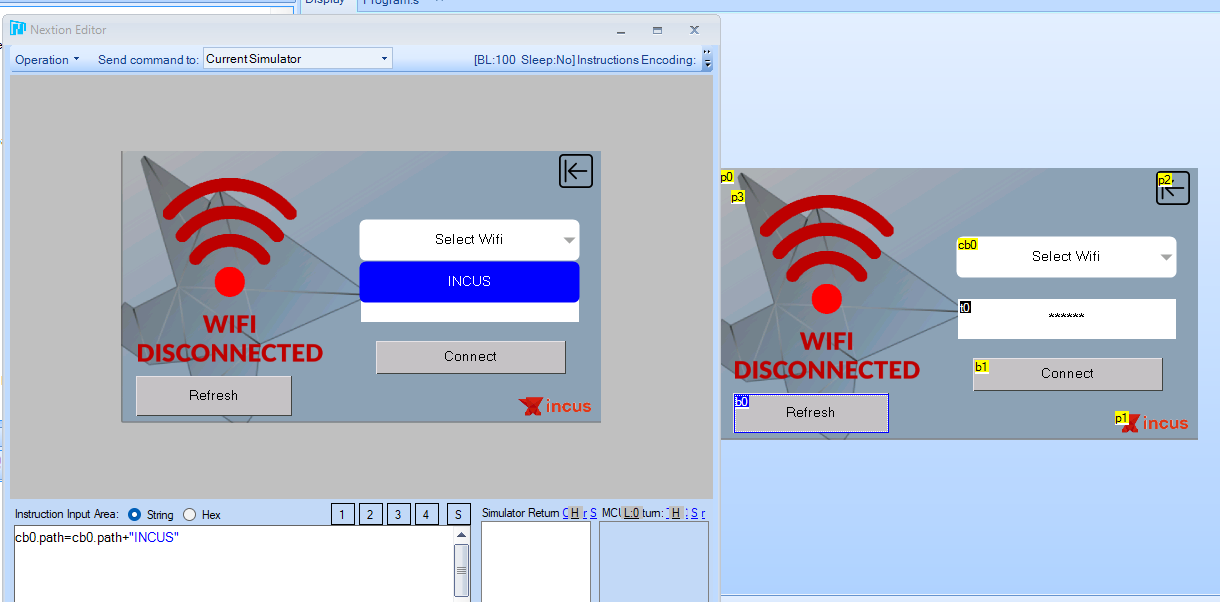Select the b1 Connect button in design canvas
This screenshot has height=602, width=1220.
(1067, 374)
